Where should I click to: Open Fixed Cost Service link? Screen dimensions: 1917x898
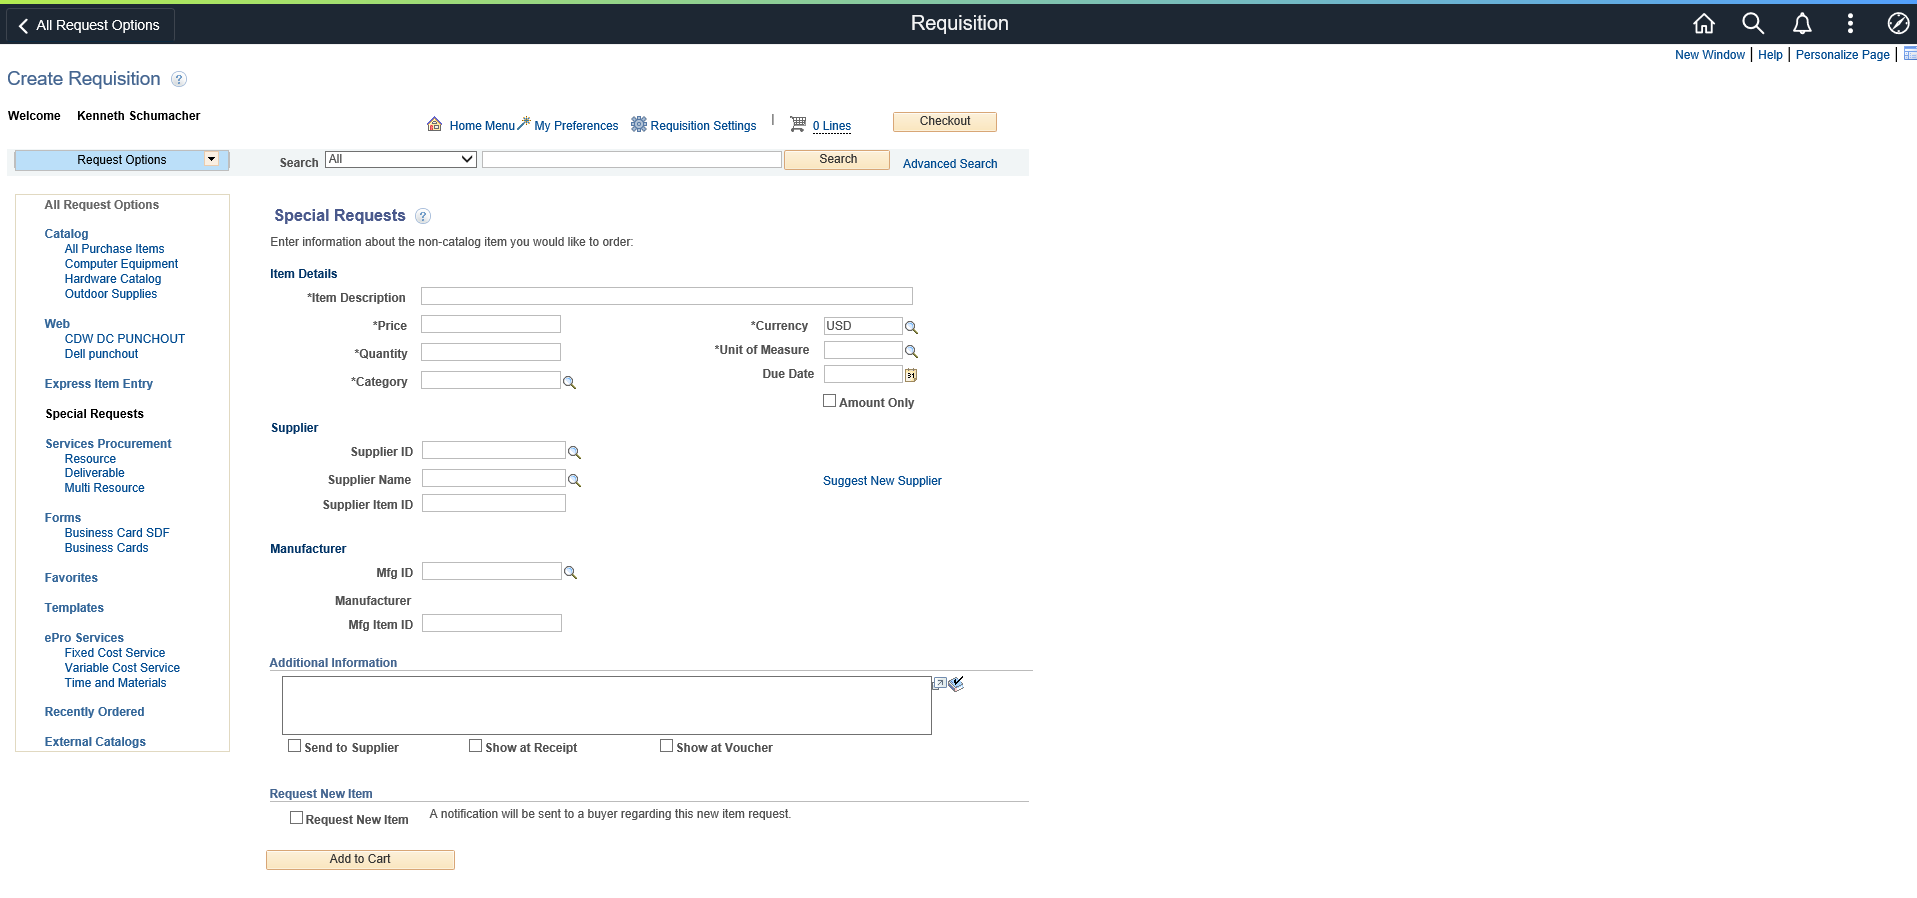click(x=115, y=653)
